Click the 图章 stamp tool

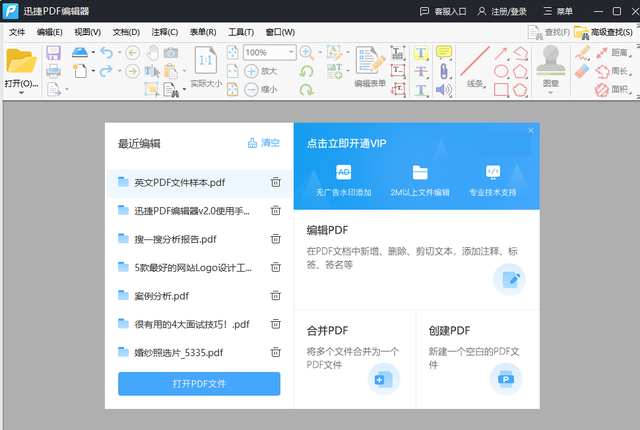551,66
